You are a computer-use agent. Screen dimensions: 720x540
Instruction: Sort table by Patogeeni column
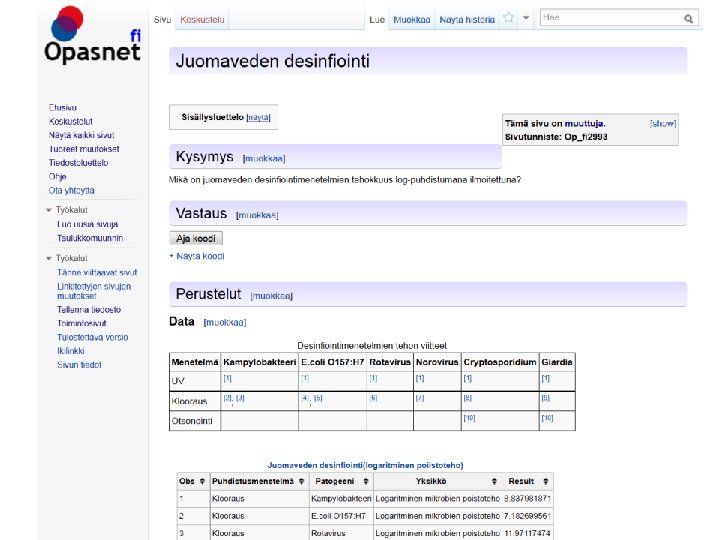tap(366, 481)
